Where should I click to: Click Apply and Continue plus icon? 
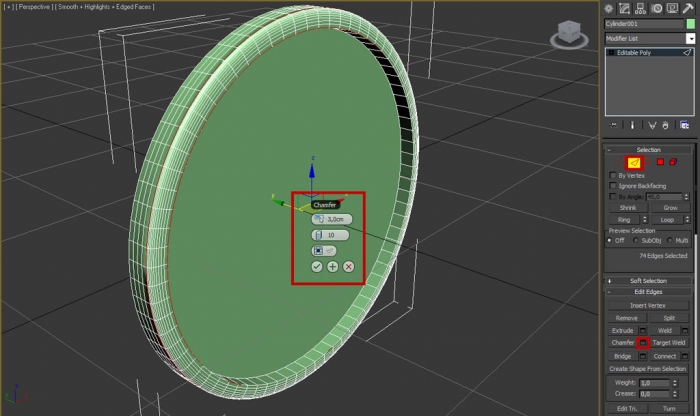click(x=333, y=266)
